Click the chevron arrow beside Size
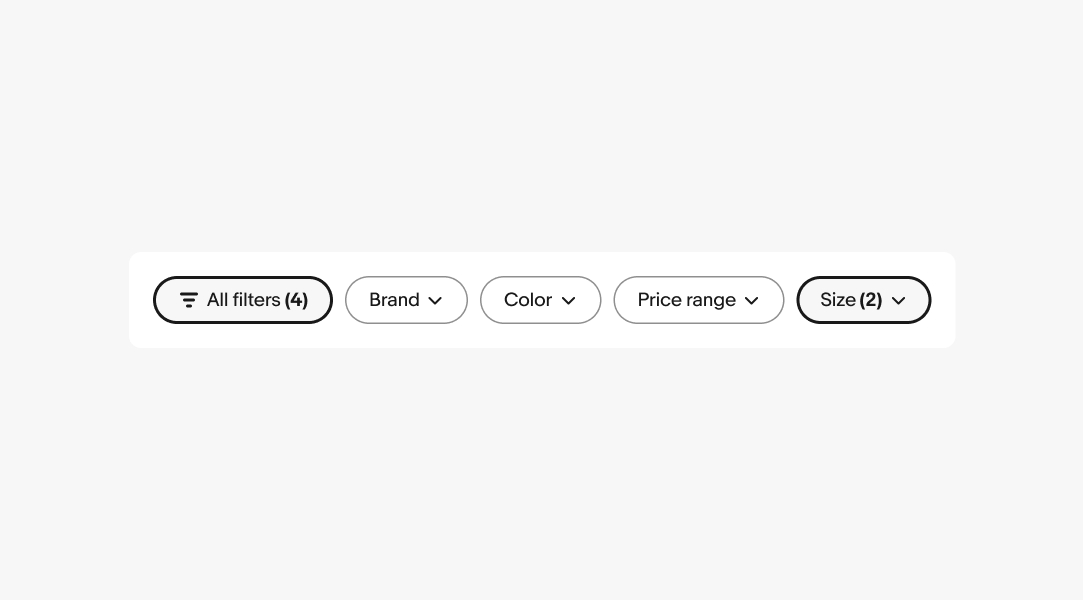The height and width of the screenshot is (600, 1083). tap(898, 301)
